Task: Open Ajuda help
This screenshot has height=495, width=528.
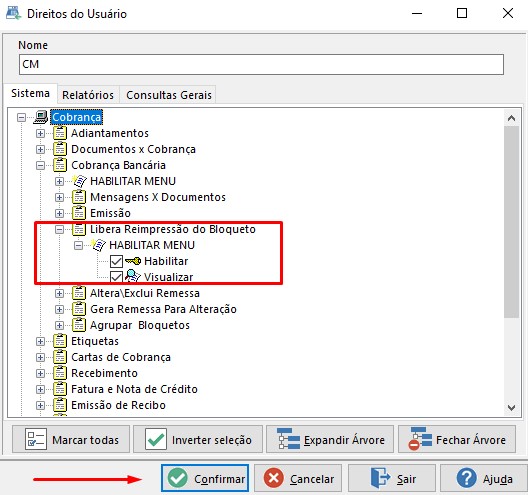Action: coord(484,478)
